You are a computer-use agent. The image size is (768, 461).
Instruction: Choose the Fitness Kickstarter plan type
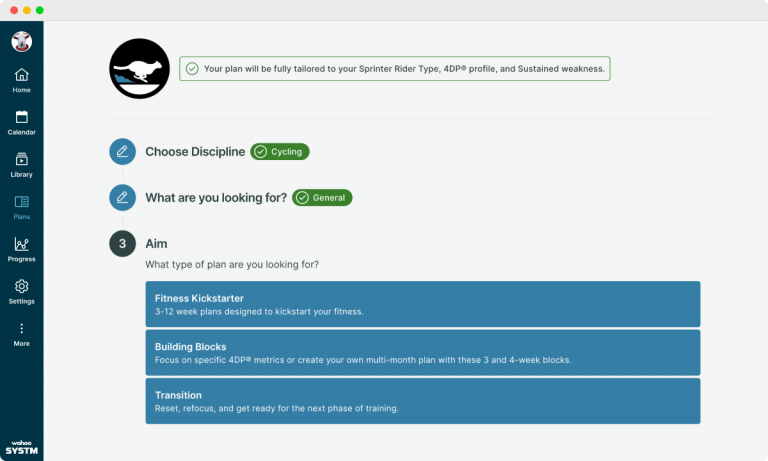coord(423,304)
